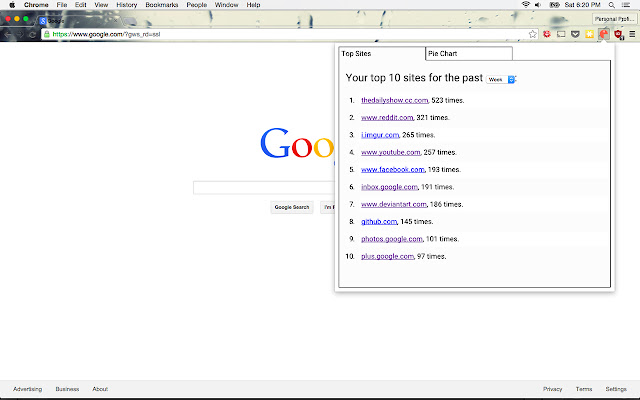Click the Google logo
The height and width of the screenshot is (400, 640).
coord(297,143)
